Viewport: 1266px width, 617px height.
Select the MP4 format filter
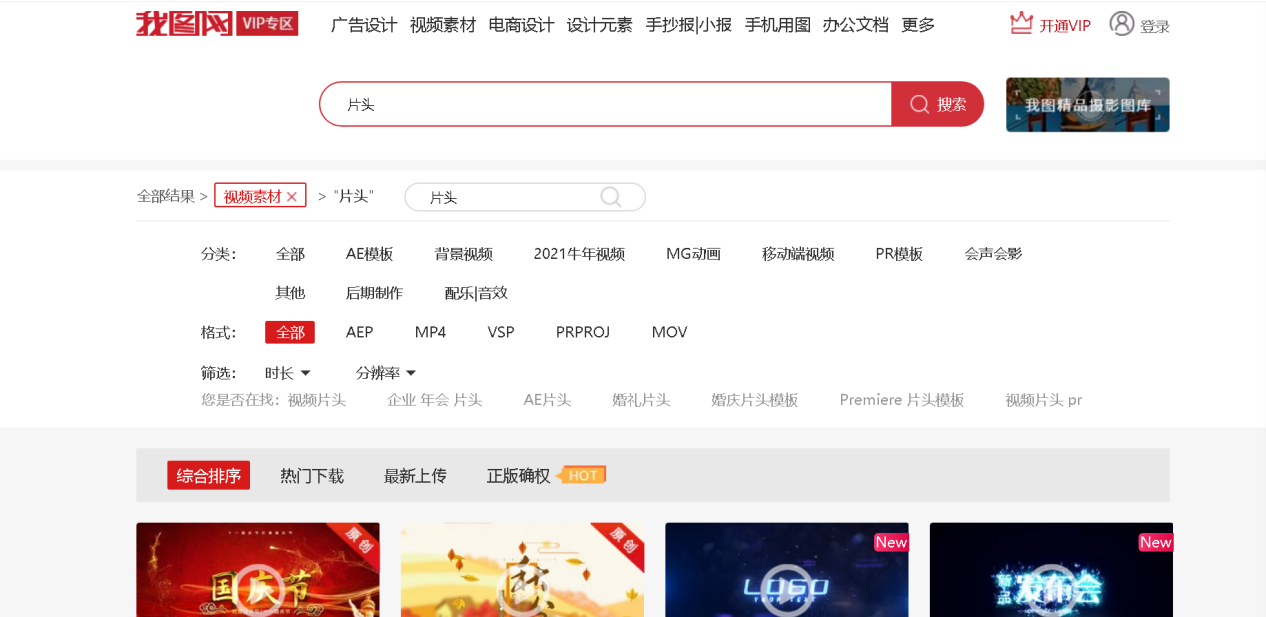pyautogui.click(x=430, y=331)
